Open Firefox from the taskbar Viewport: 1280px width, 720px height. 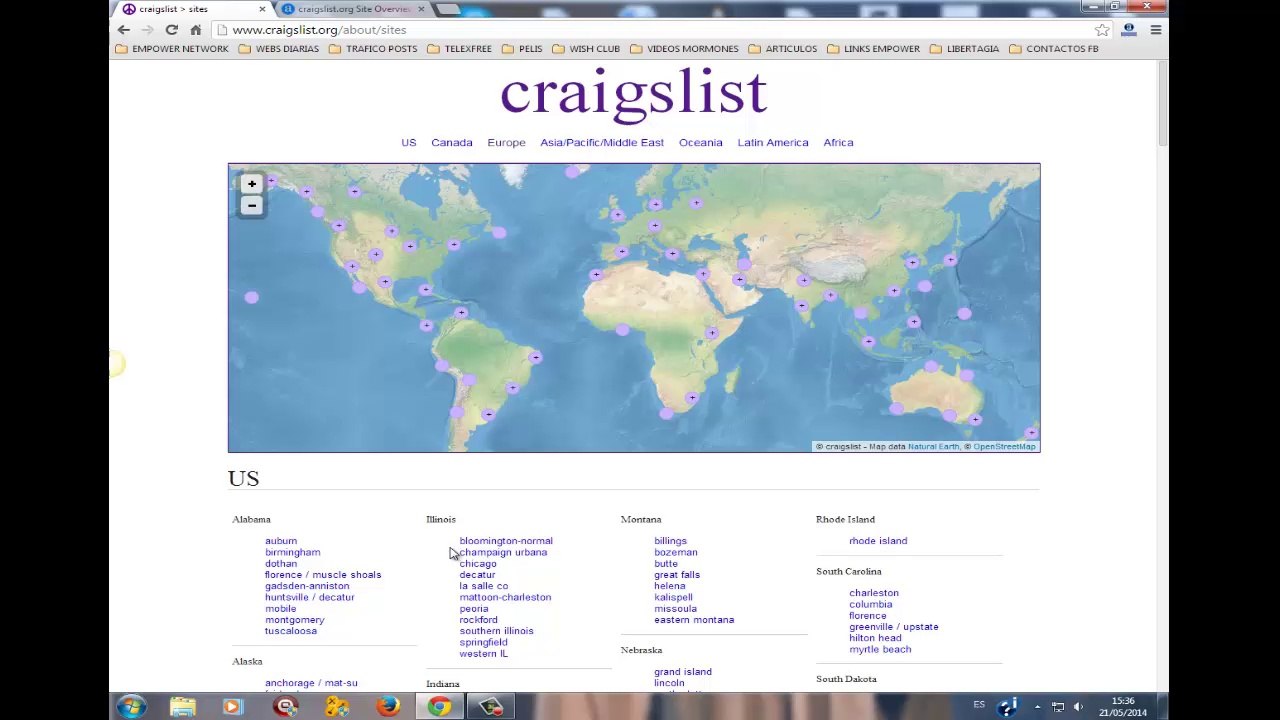tap(388, 707)
